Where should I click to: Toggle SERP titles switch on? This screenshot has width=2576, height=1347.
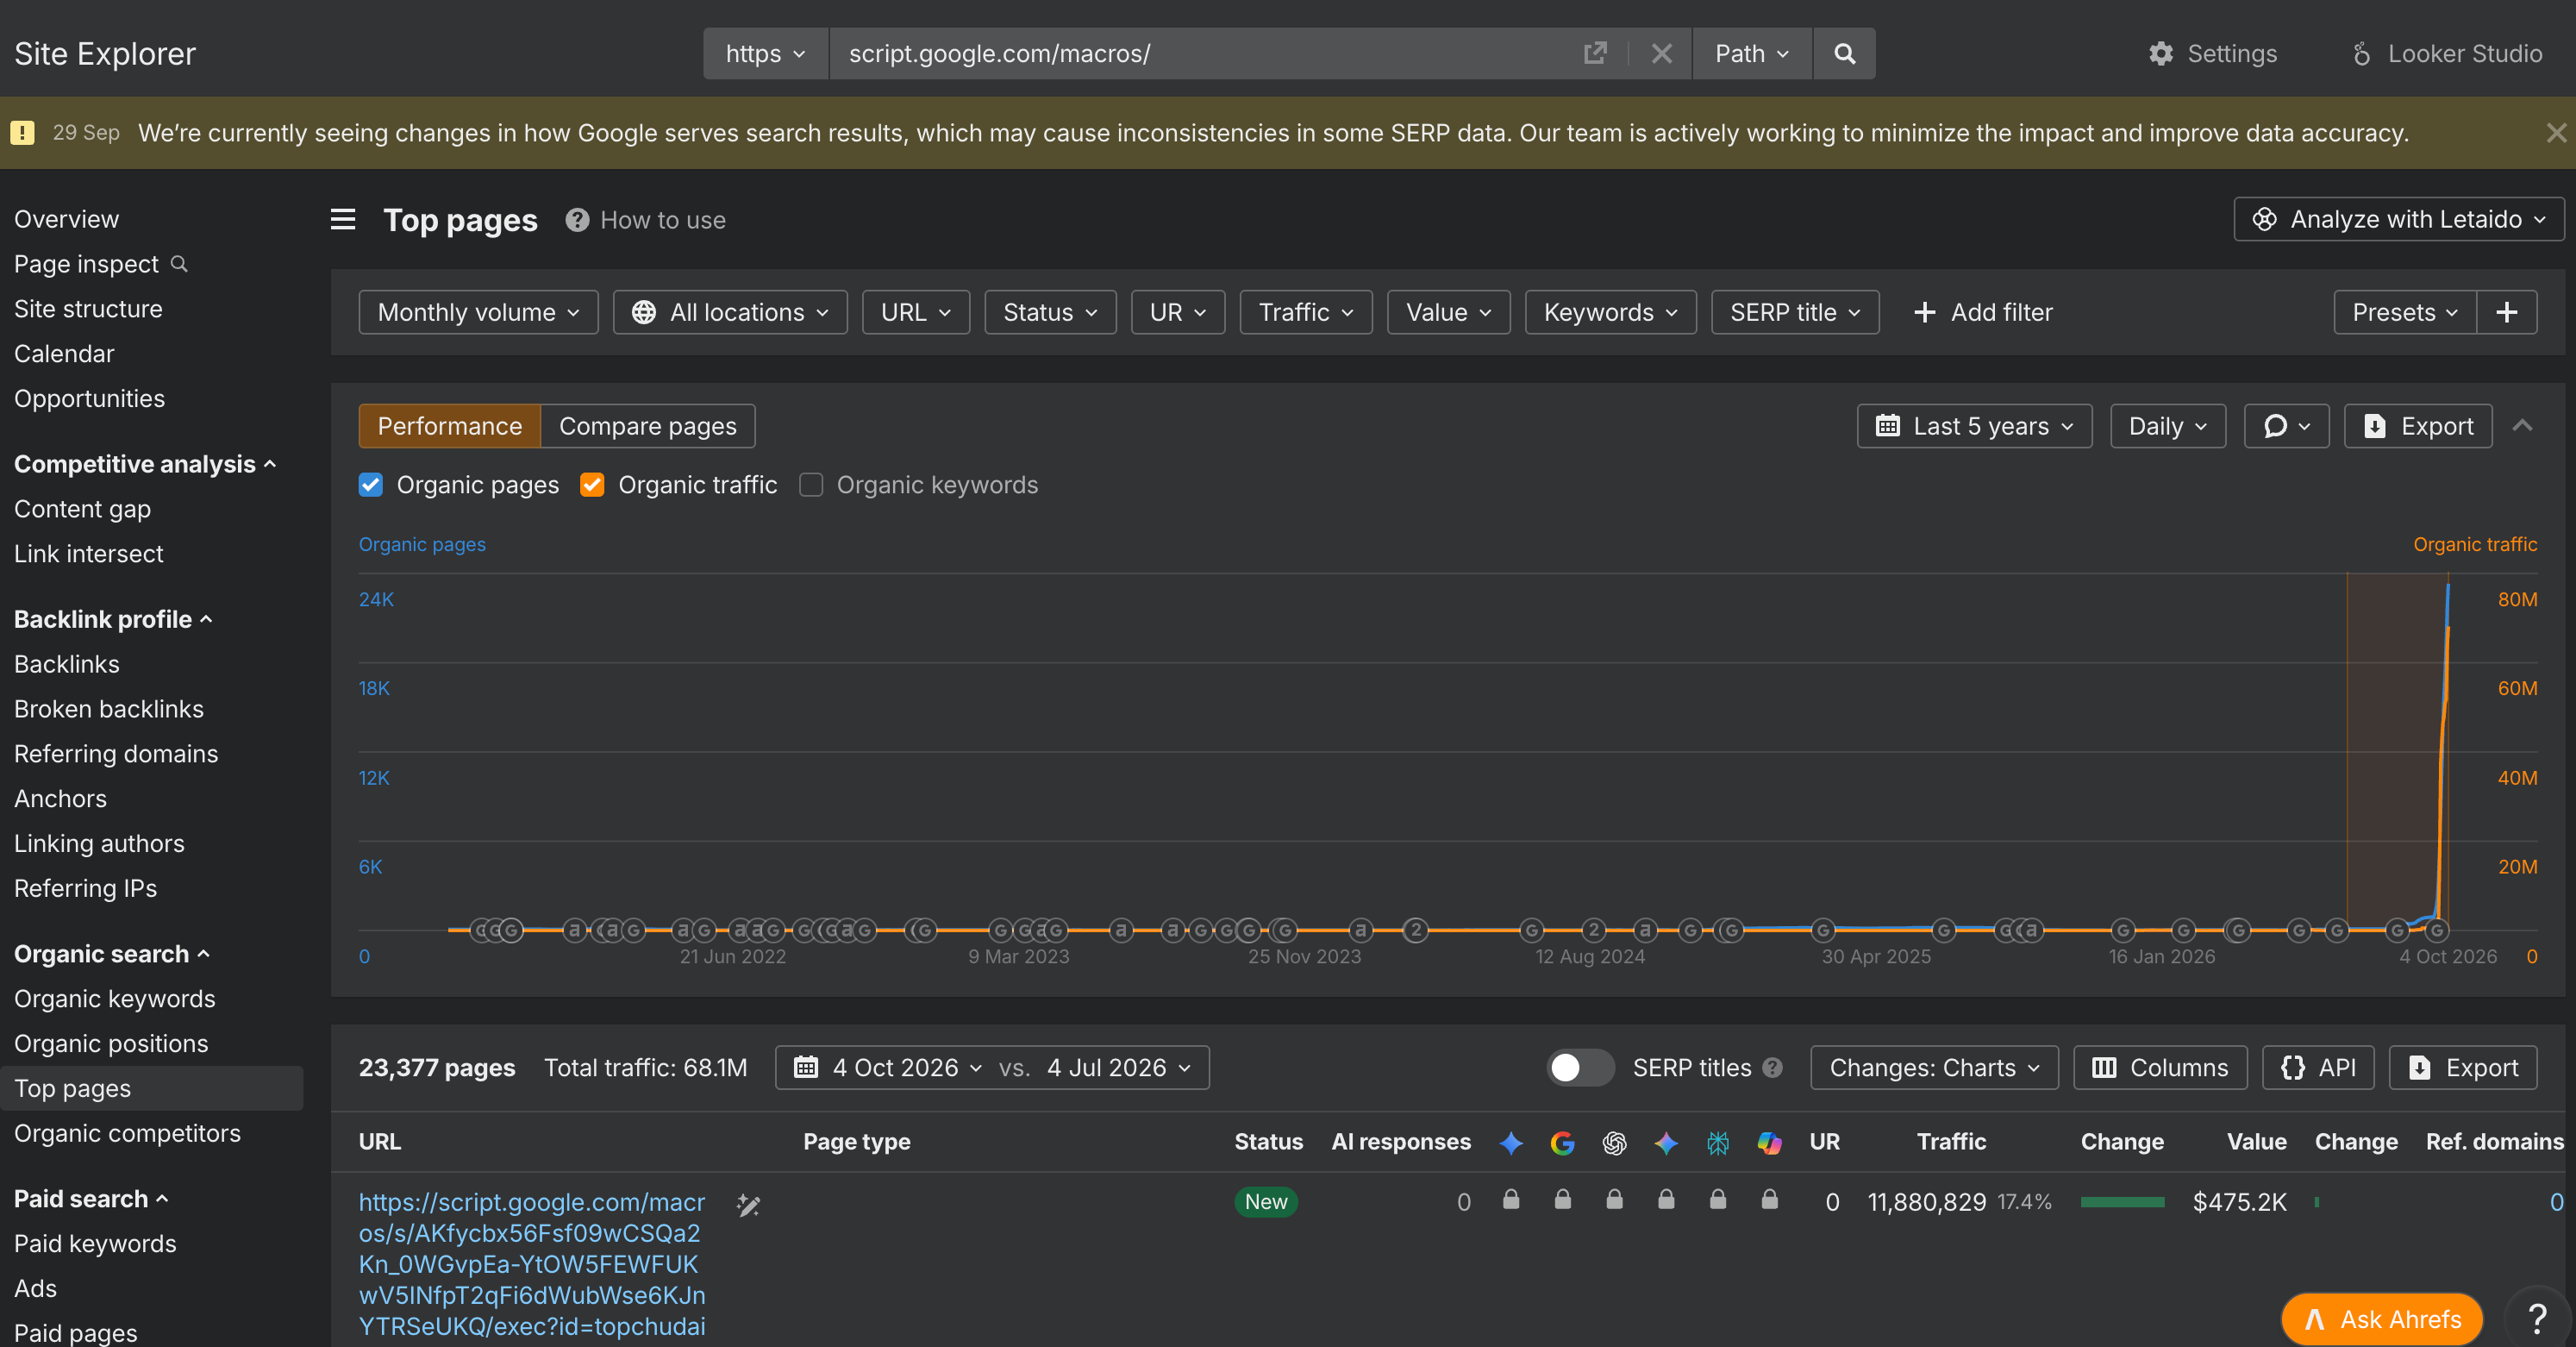1579,1068
